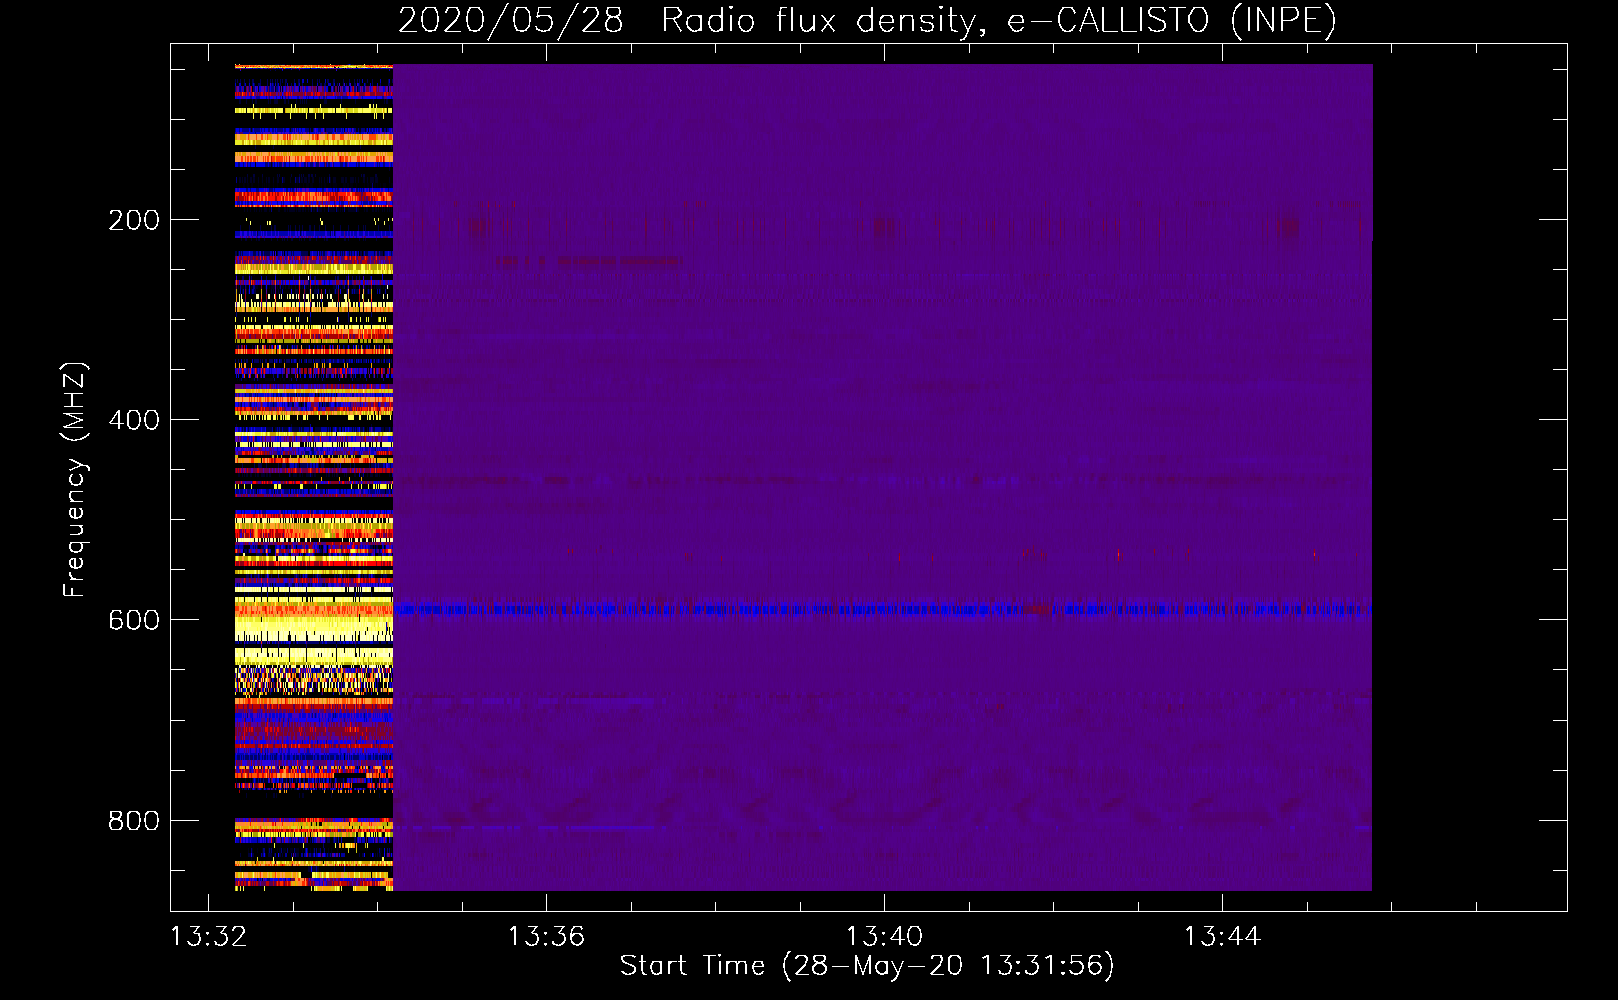This screenshot has height=1000, width=1618.
Task: Click the 800 frequency tick label
Action: [x=134, y=821]
